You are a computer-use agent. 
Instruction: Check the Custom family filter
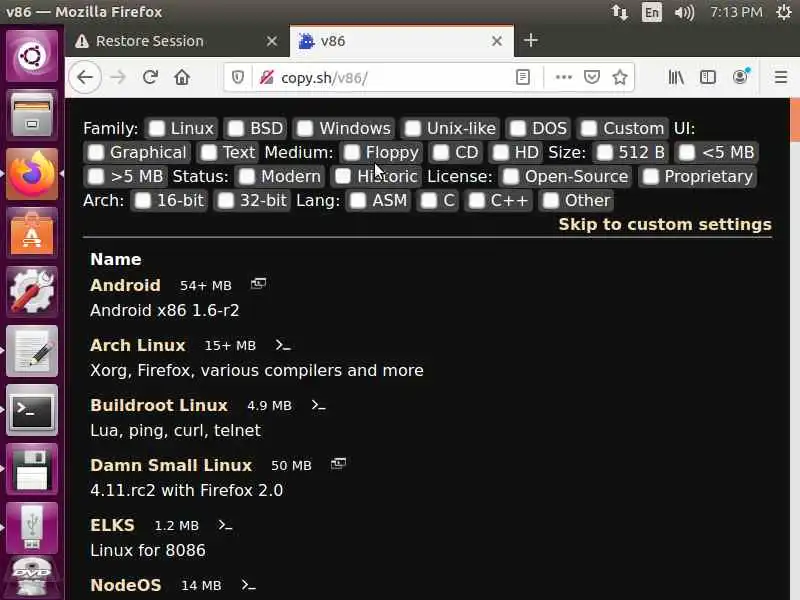tap(589, 129)
